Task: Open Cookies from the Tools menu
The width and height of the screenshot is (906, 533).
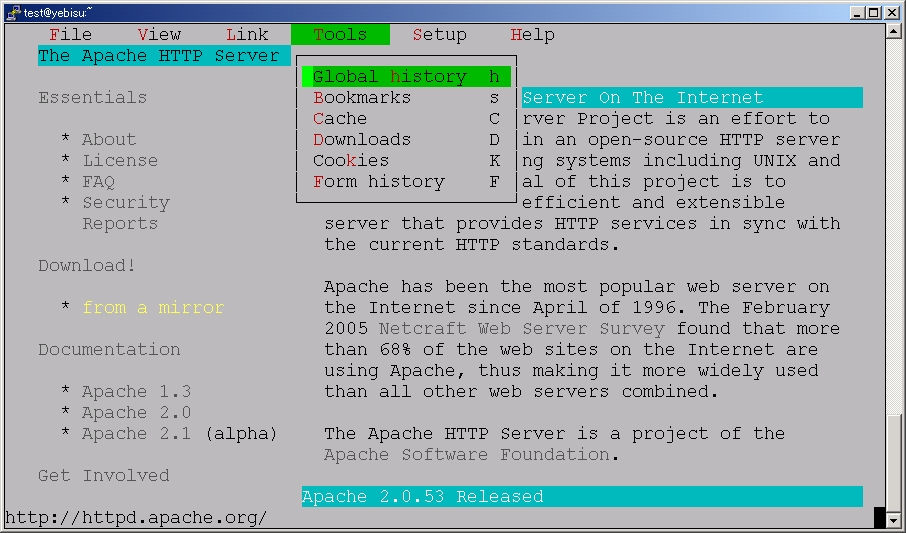Action: tap(406, 160)
